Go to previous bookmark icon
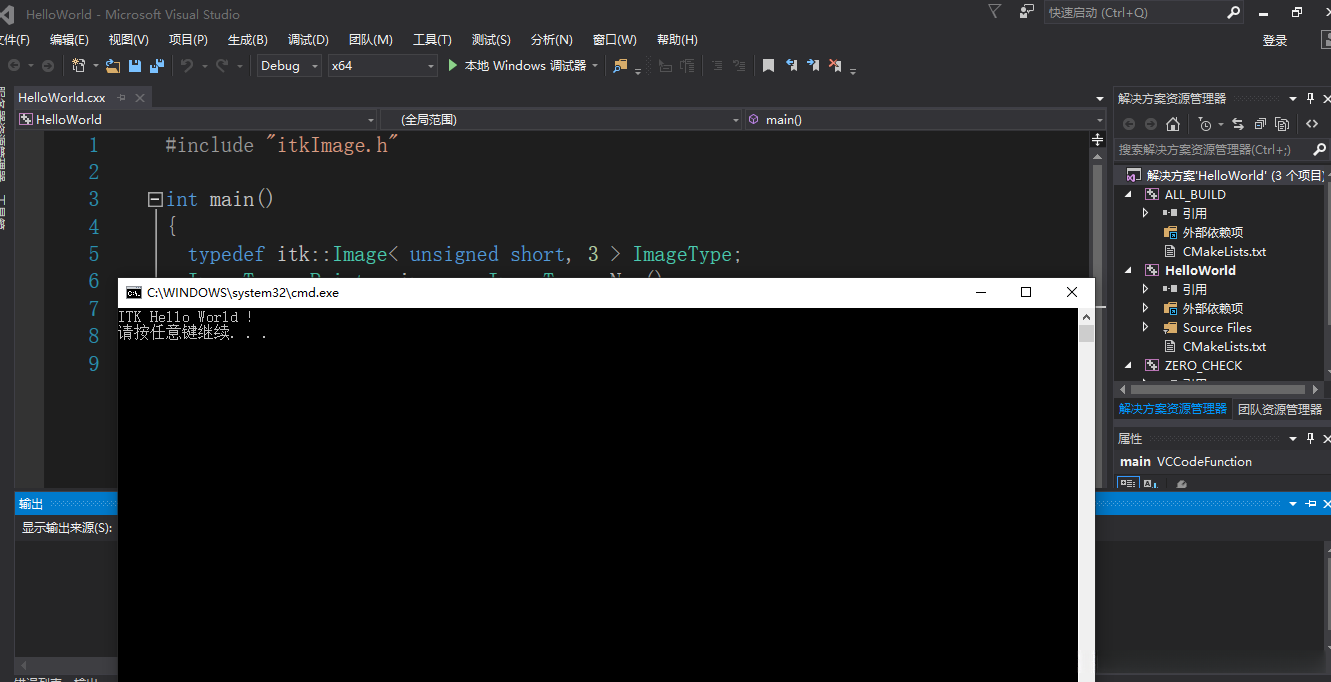 791,66
